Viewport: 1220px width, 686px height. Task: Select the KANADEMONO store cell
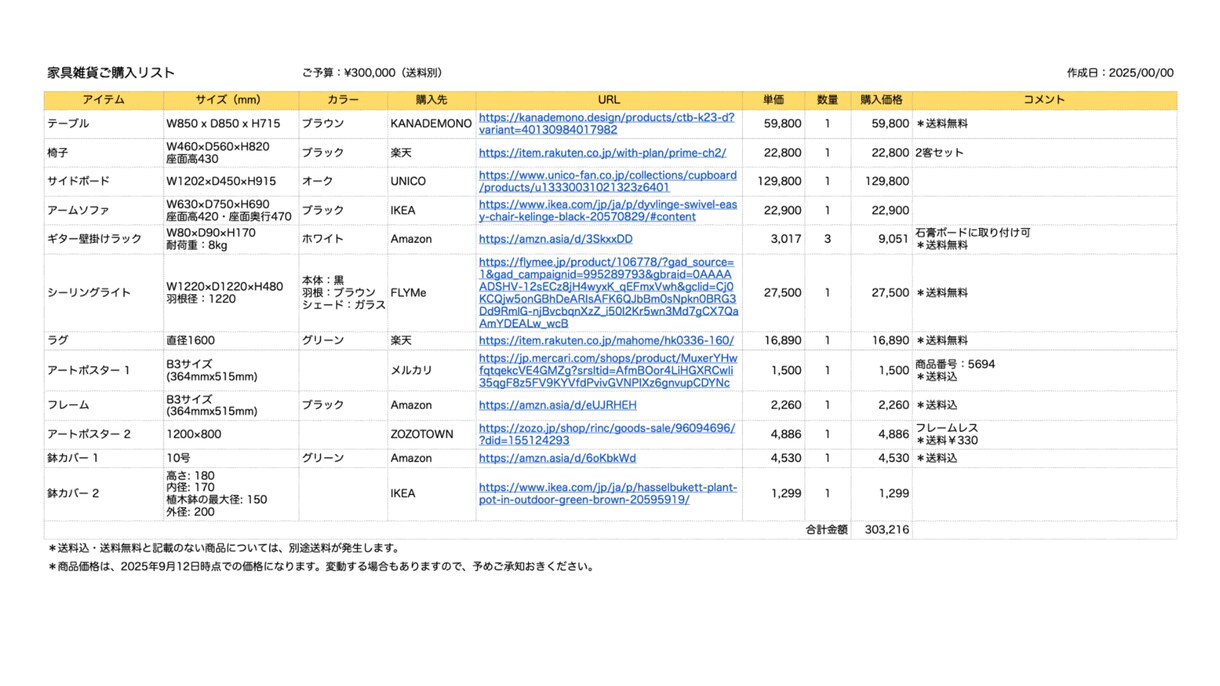click(x=431, y=124)
